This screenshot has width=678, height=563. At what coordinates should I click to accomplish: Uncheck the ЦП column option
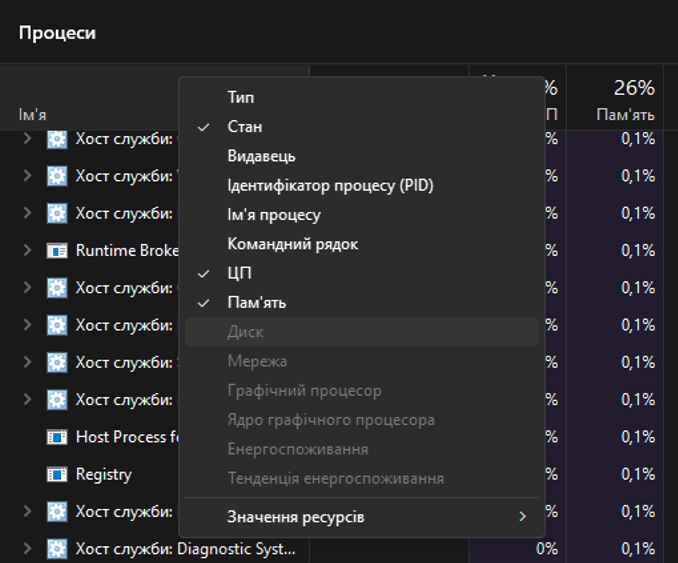click(239, 273)
